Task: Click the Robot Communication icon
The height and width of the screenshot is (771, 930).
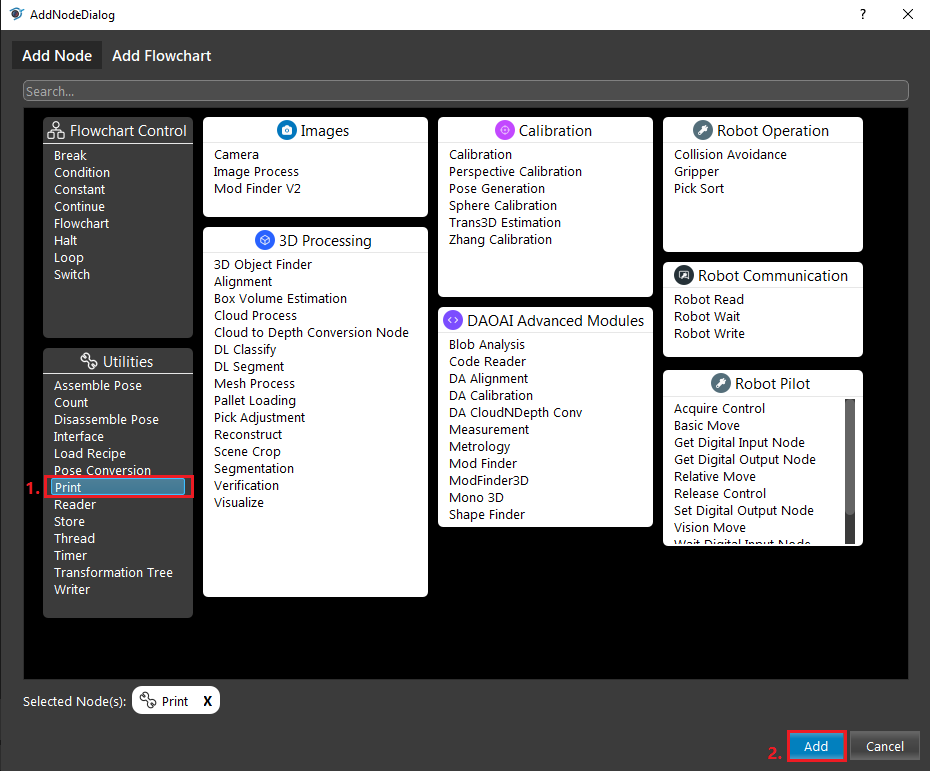Action: (684, 275)
